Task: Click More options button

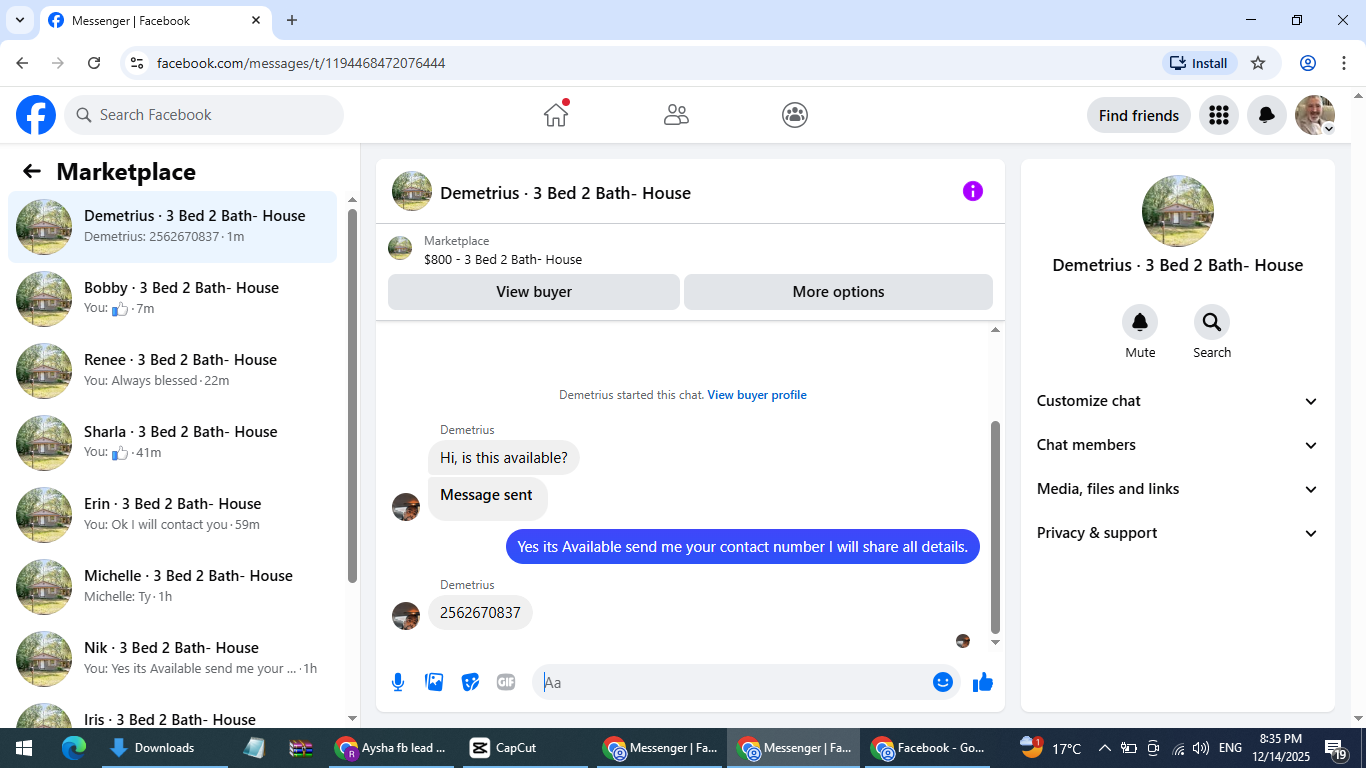Action: 838,292
